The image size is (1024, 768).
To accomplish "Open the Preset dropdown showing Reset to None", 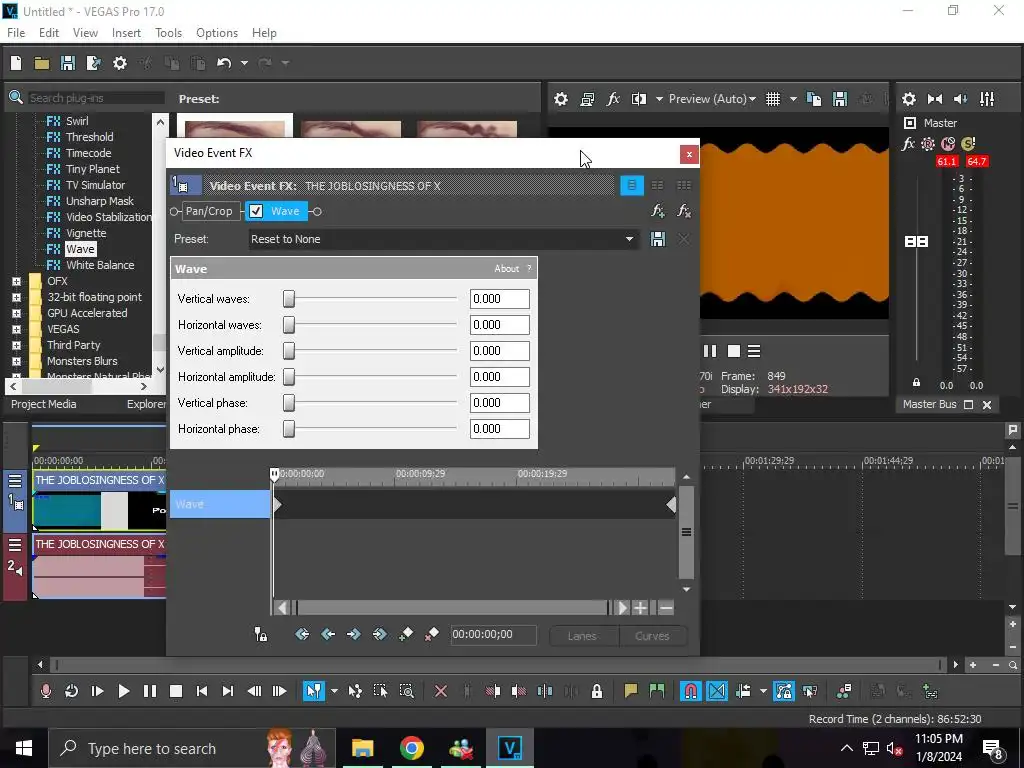I will [x=443, y=239].
